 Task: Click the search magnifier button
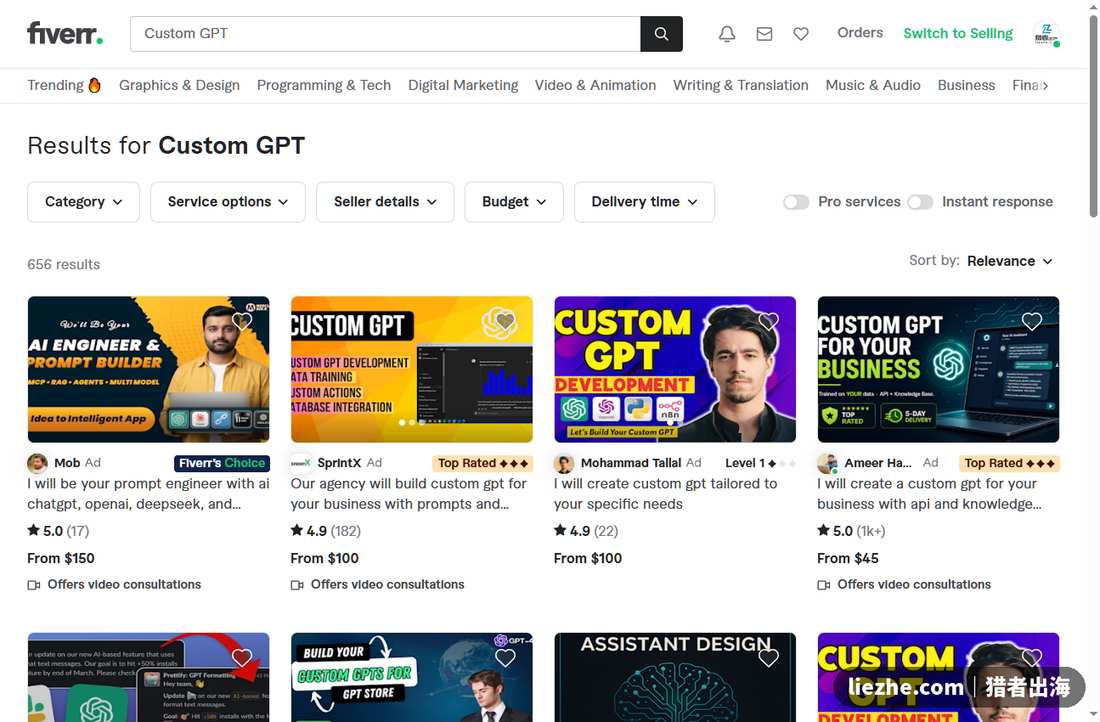pos(661,34)
